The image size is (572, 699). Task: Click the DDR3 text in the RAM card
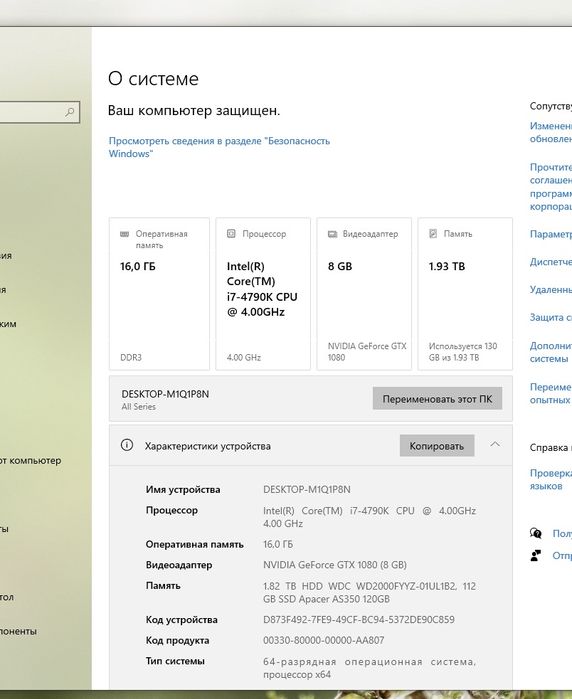pos(131,358)
